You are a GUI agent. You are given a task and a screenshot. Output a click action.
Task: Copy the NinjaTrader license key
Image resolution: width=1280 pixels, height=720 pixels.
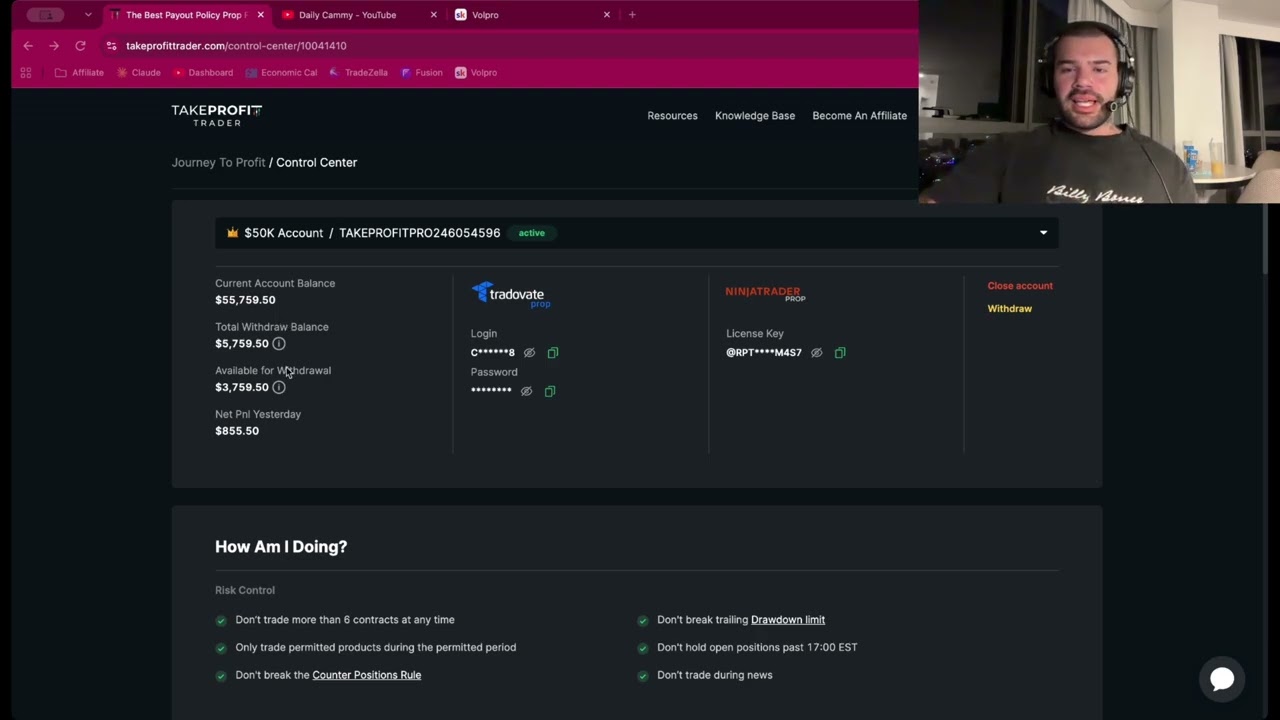coord(840,353)
